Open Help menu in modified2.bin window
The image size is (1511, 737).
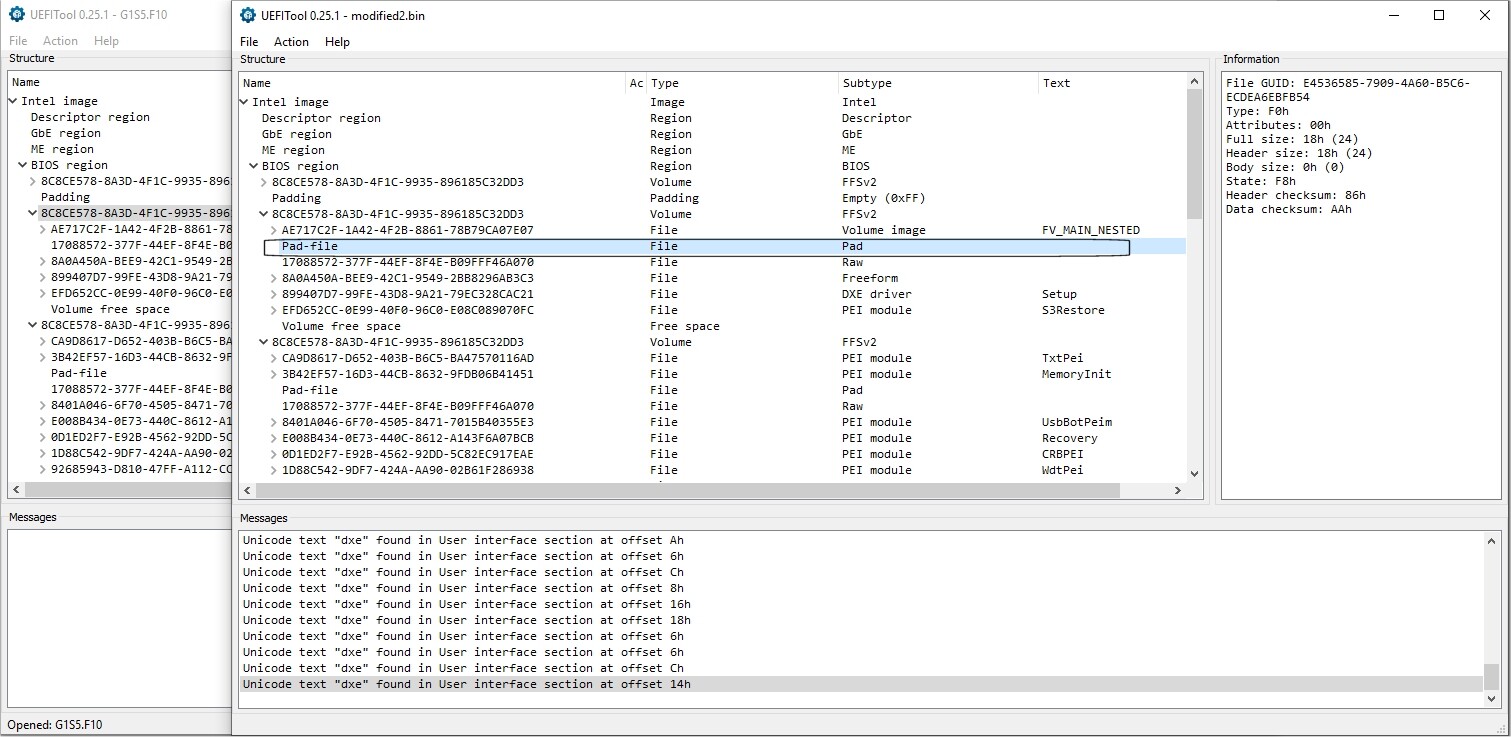pos(338,42)
